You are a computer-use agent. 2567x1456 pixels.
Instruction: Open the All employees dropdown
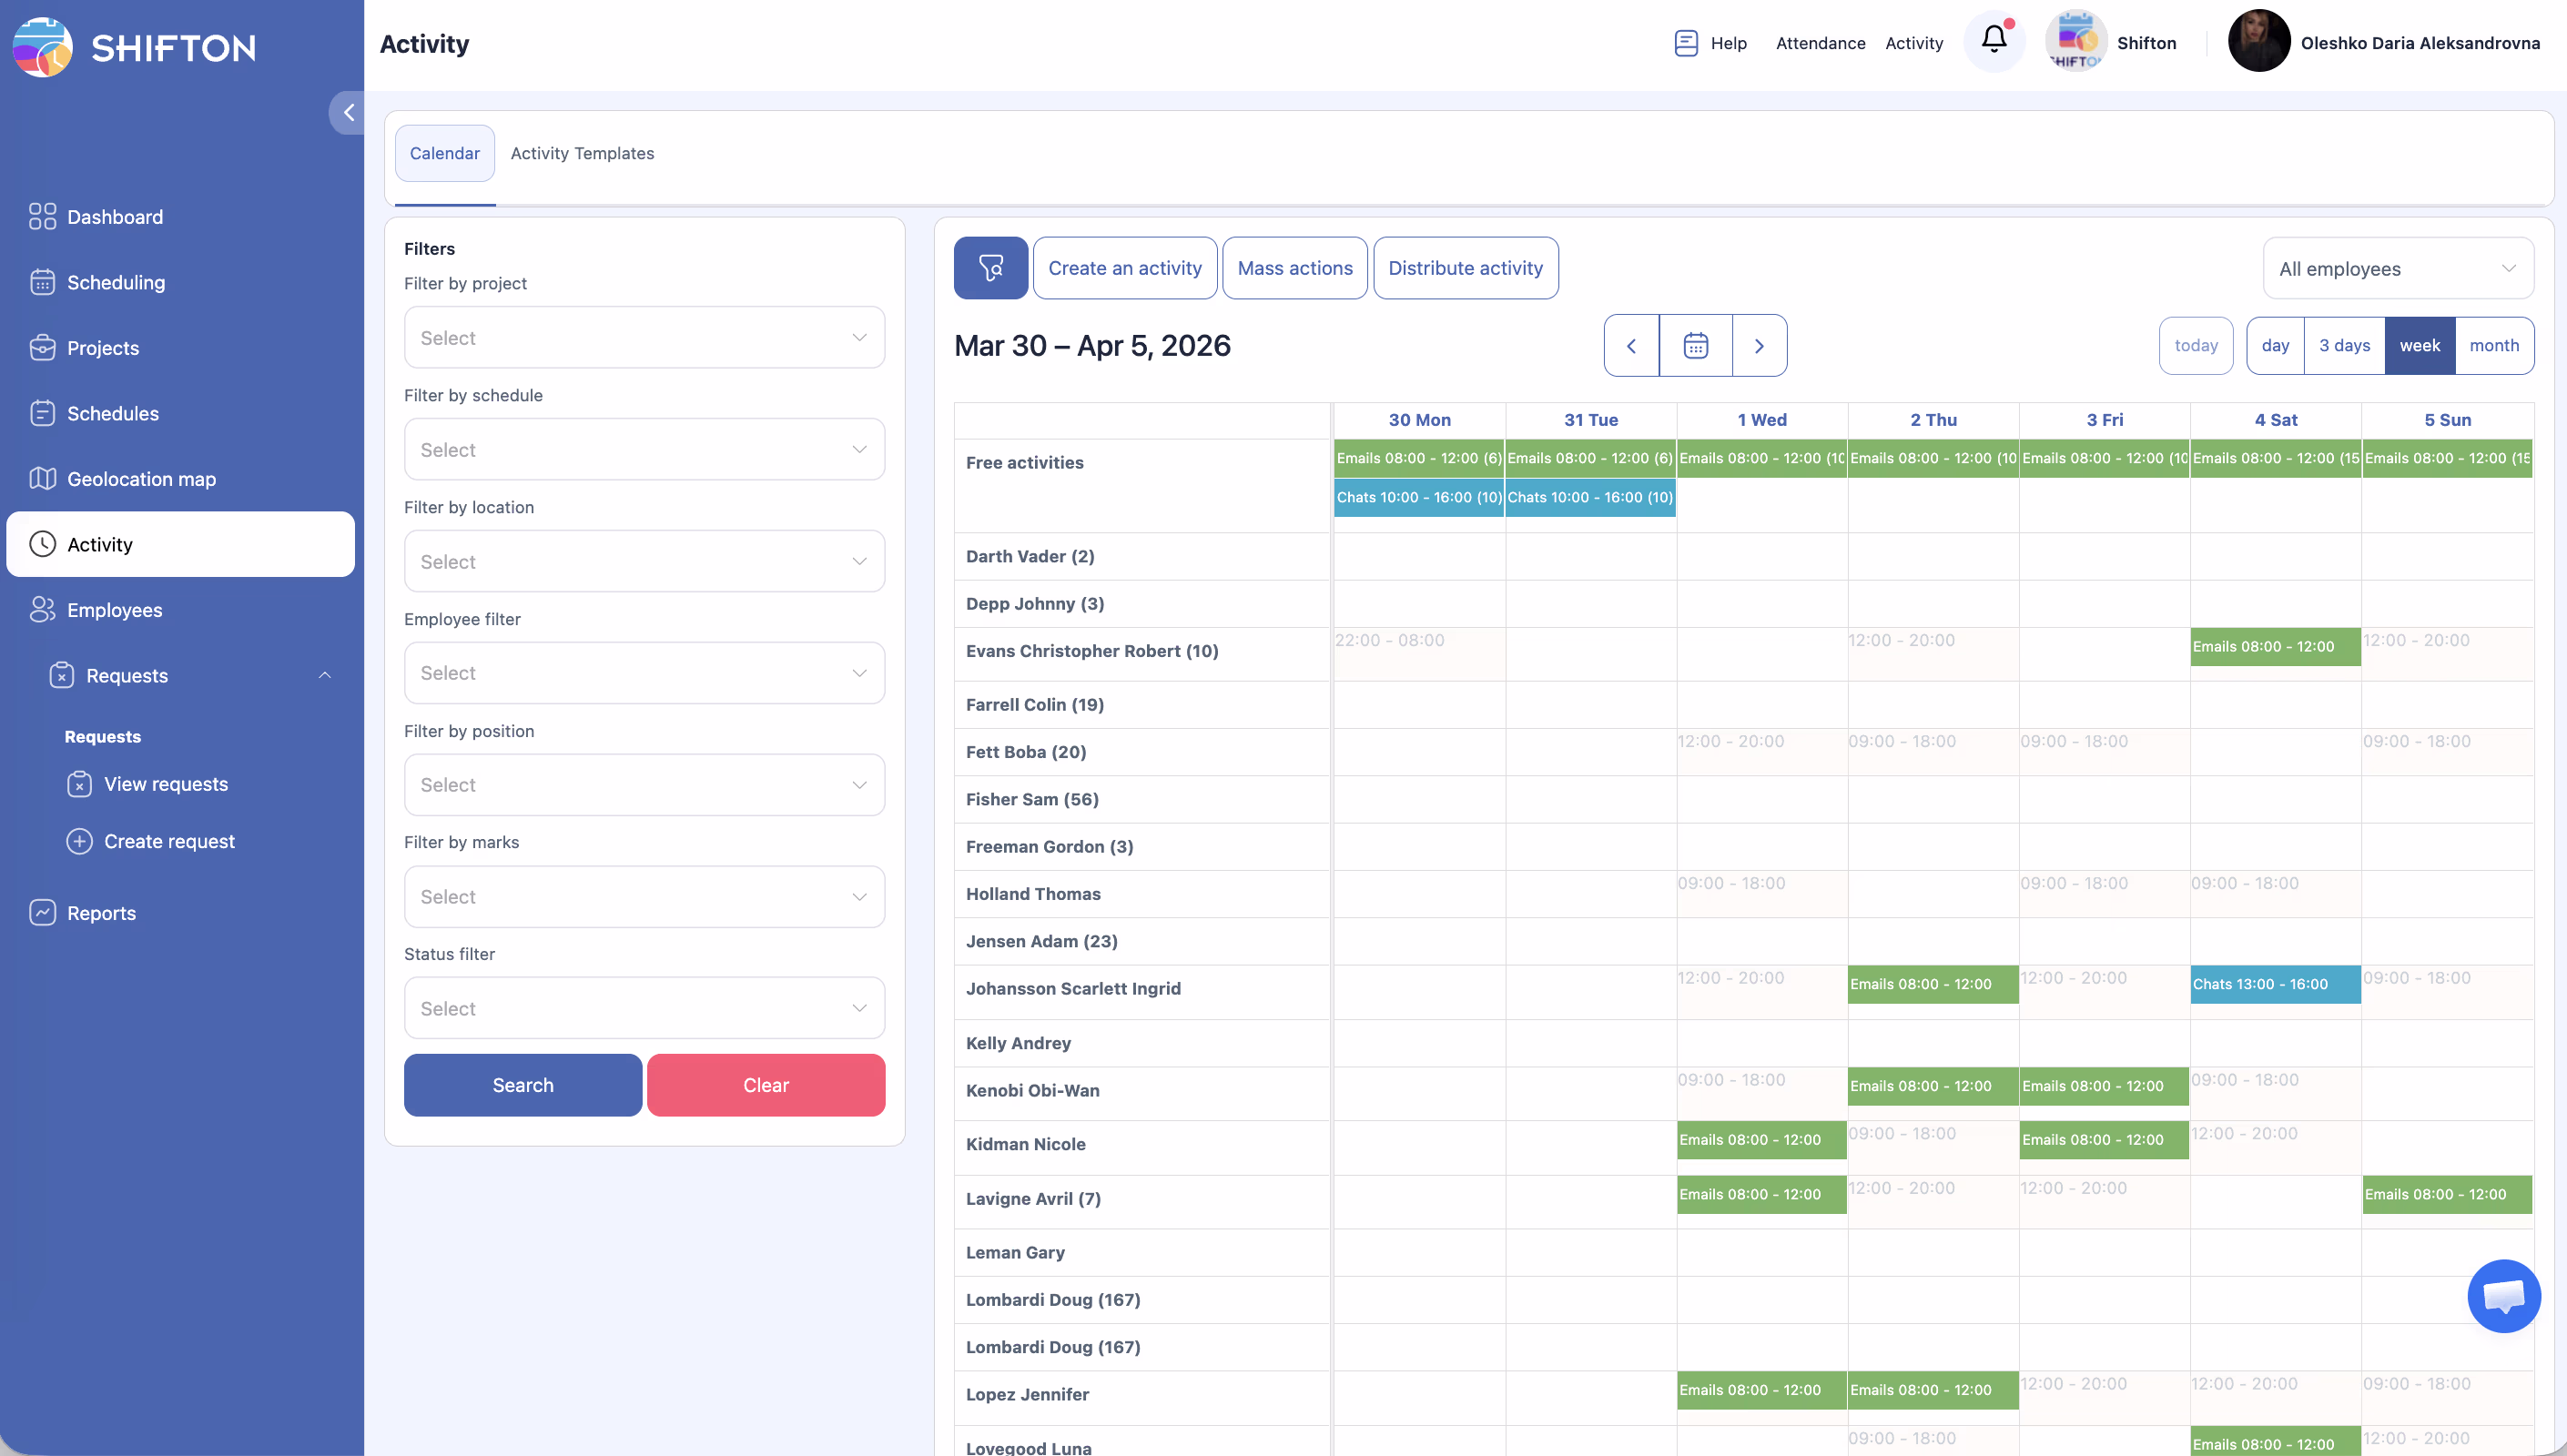2397,269
